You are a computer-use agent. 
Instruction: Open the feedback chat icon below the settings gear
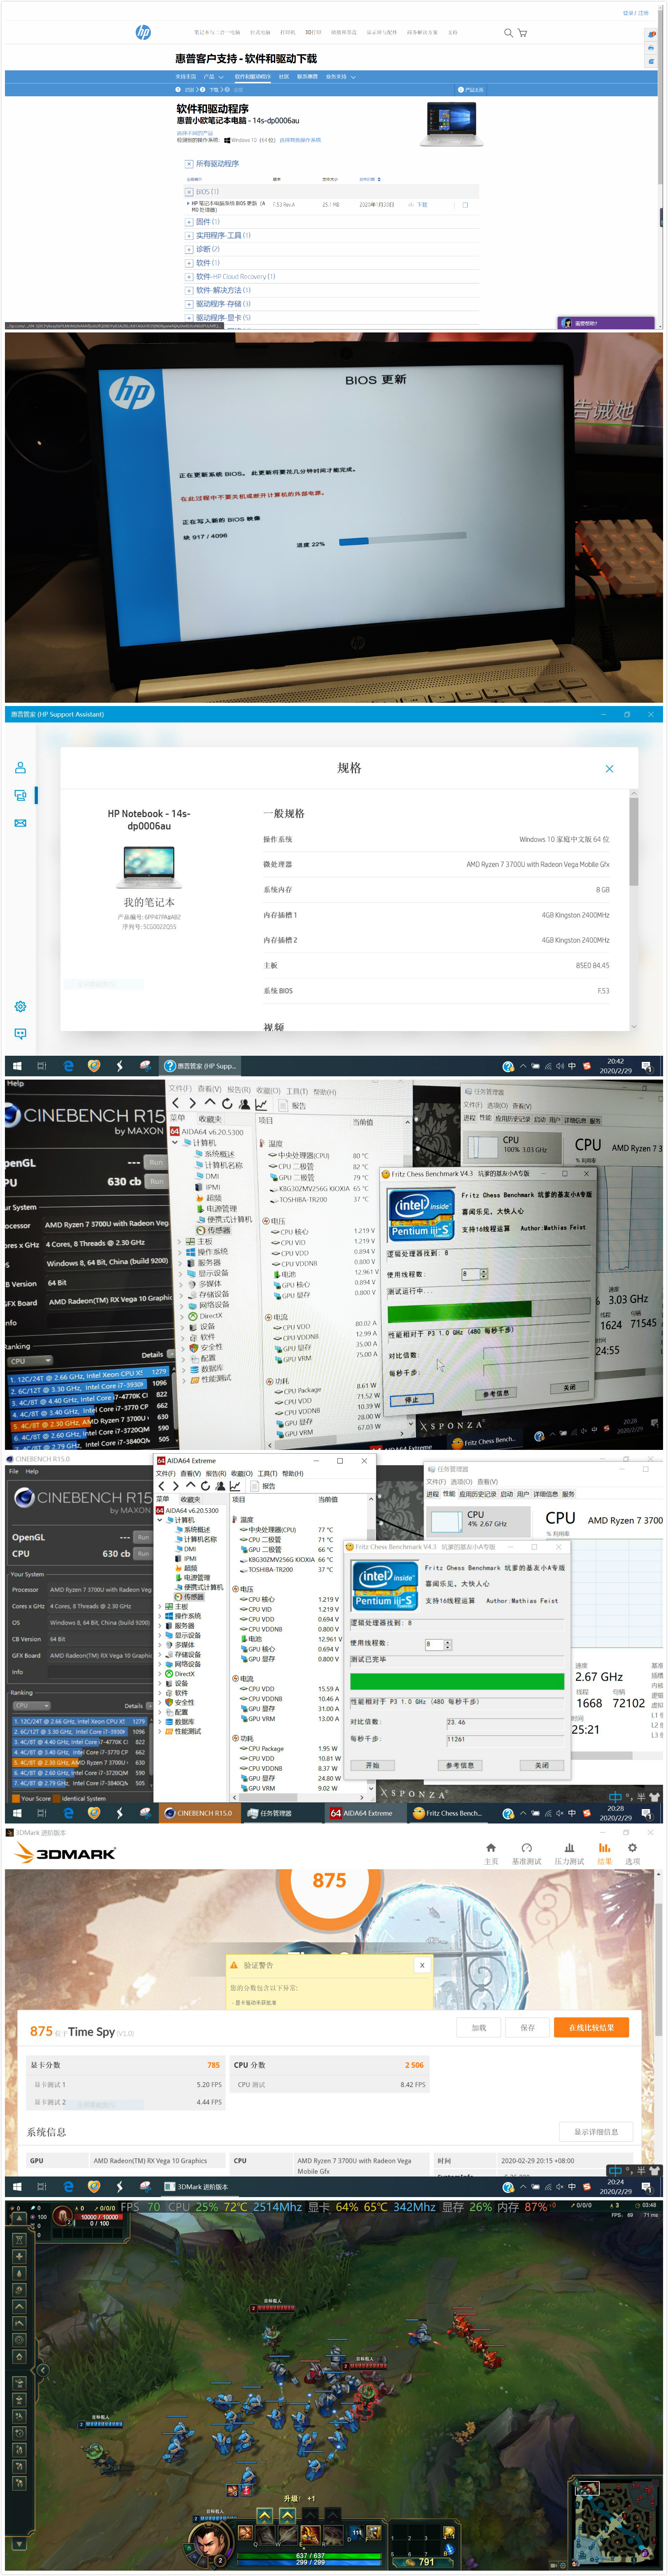point(20,1033)
